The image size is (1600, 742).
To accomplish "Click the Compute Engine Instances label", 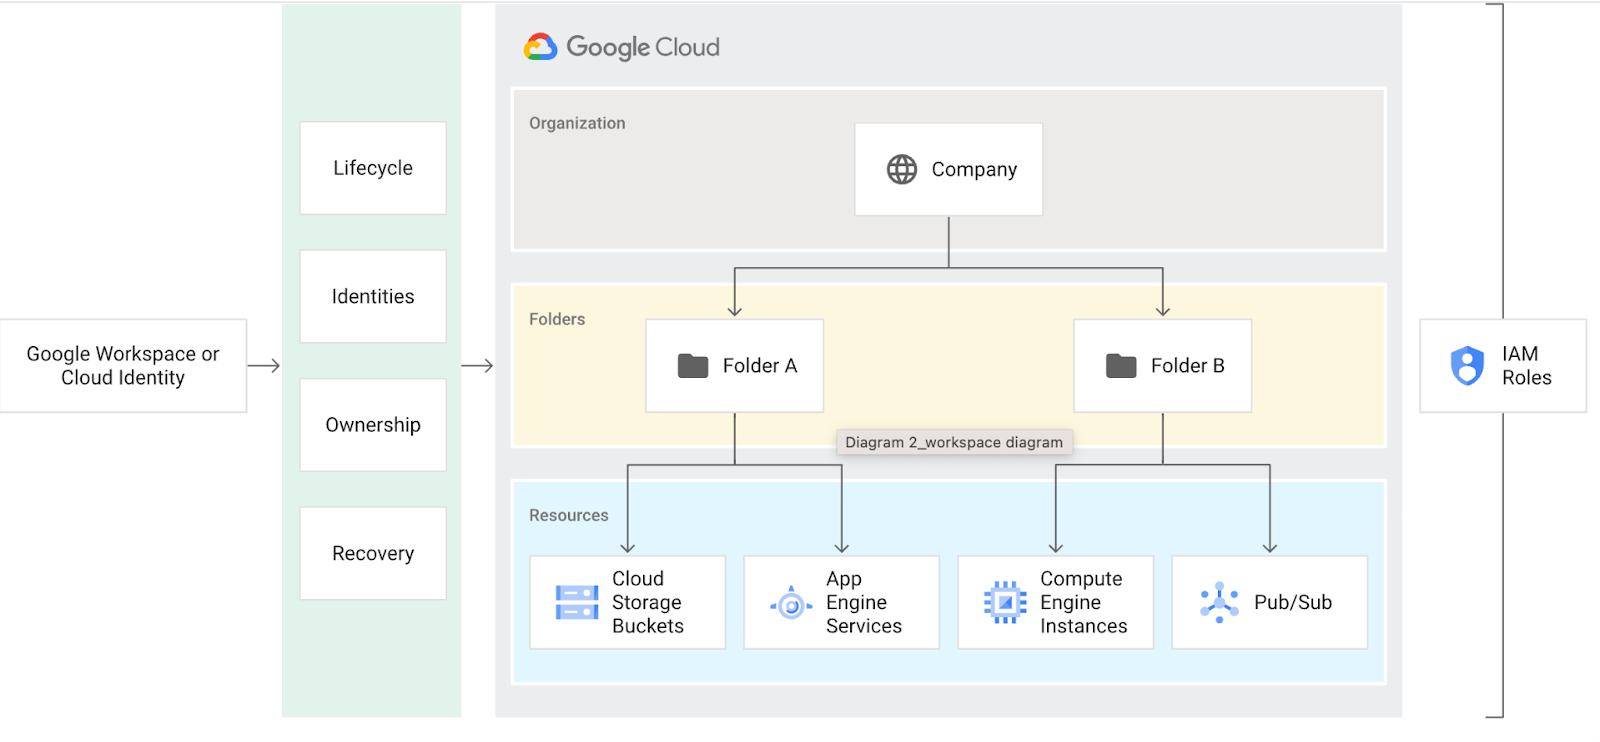I will pos(1084,603).
